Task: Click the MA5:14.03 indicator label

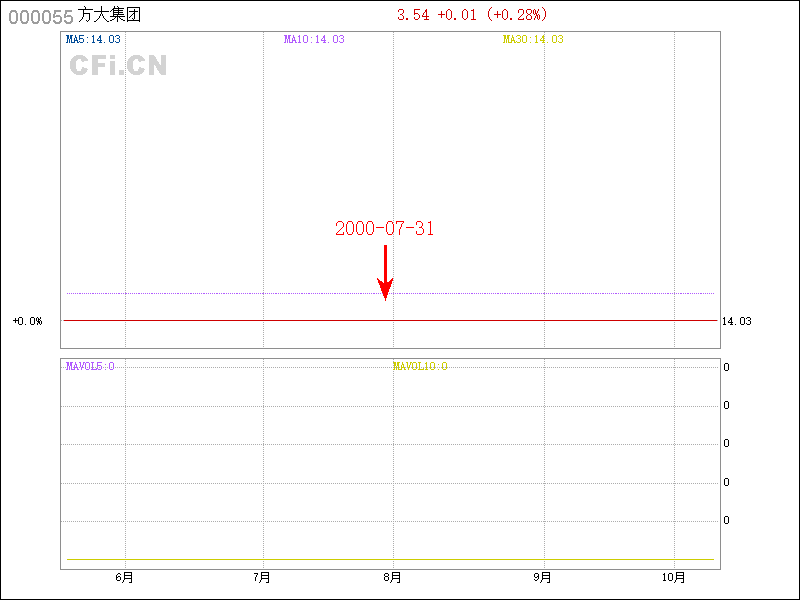Action: (x=93, y=39)
